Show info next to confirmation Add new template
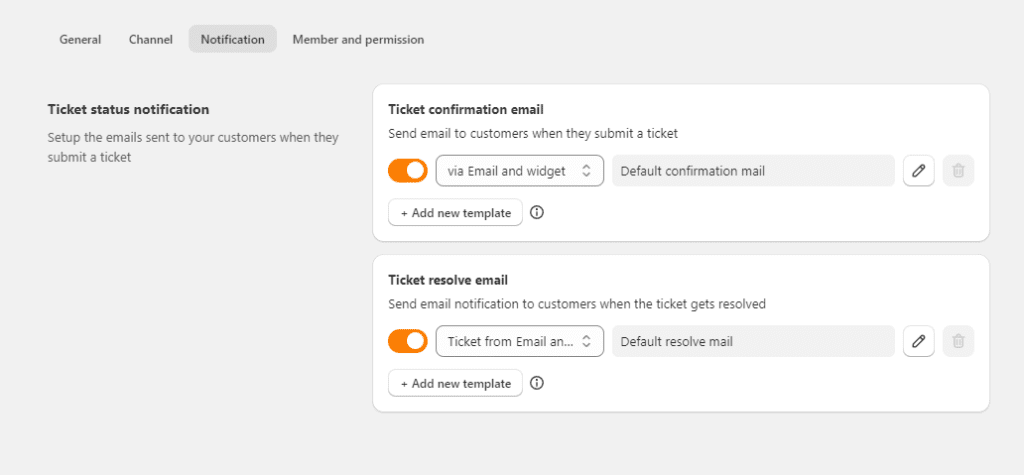This screenshot has width=1024, height=475. tap(537, 212)
